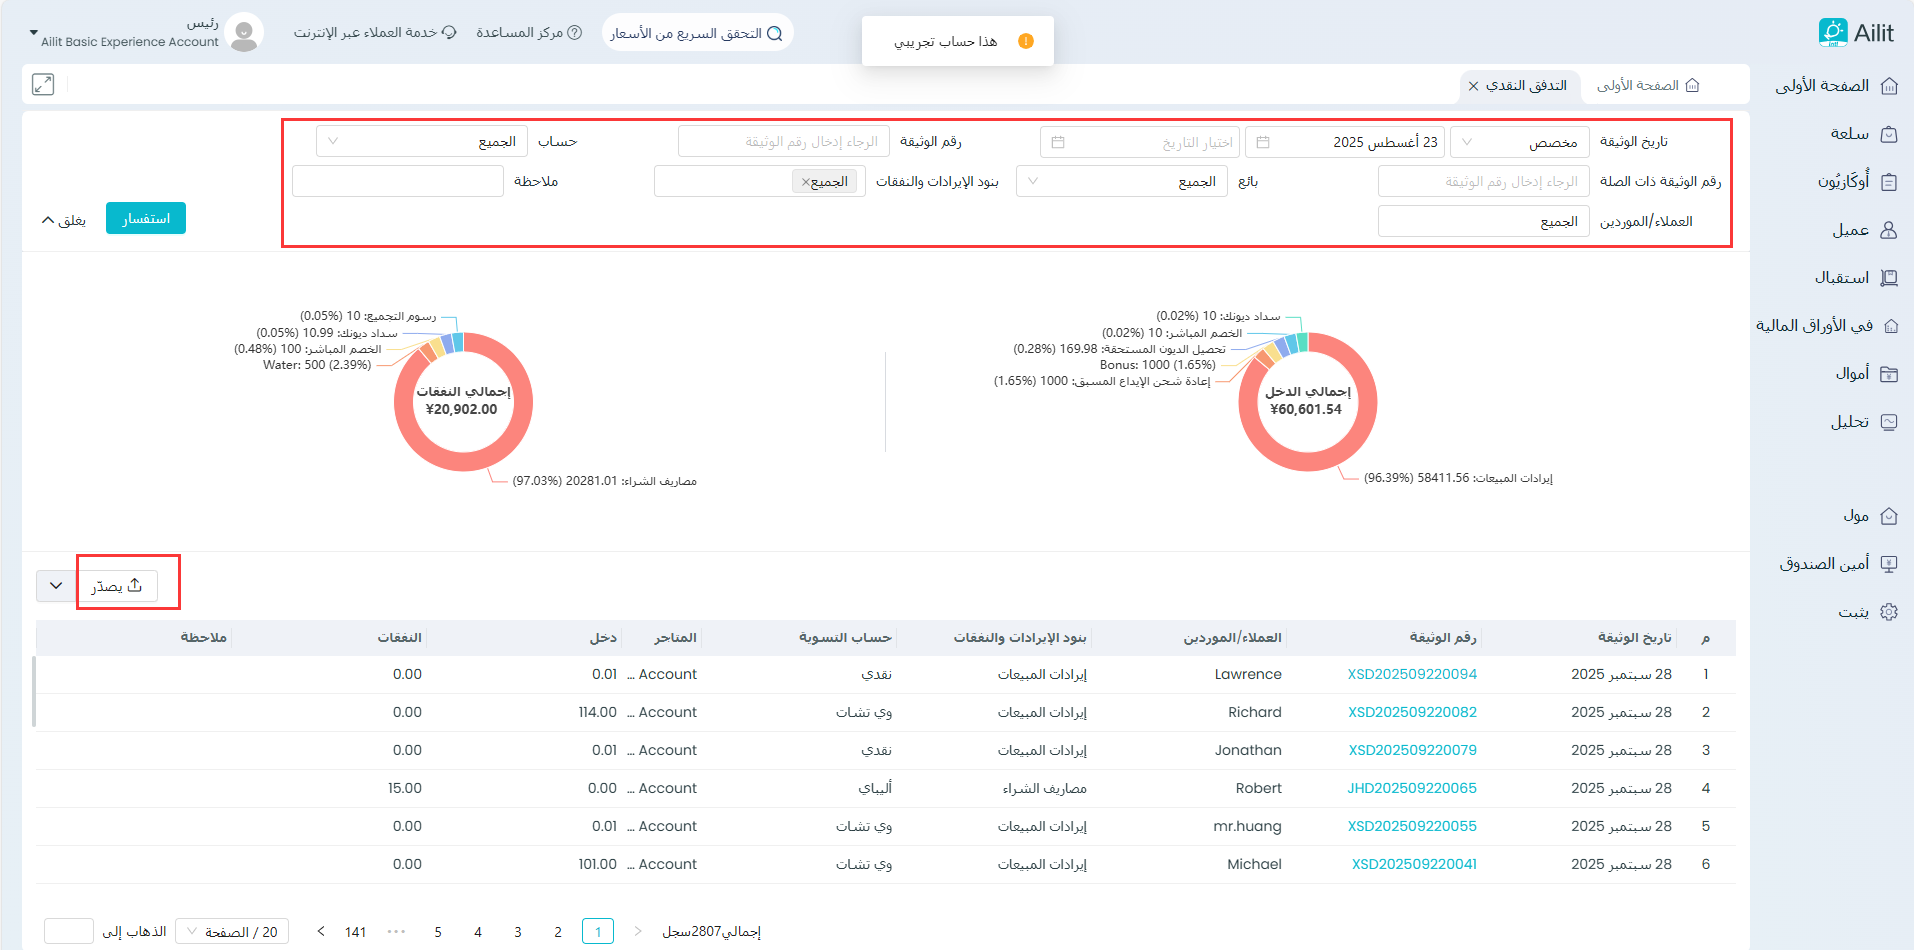
Task: Close the التدفق النقدي tab
Action: tap(1473, 86)
